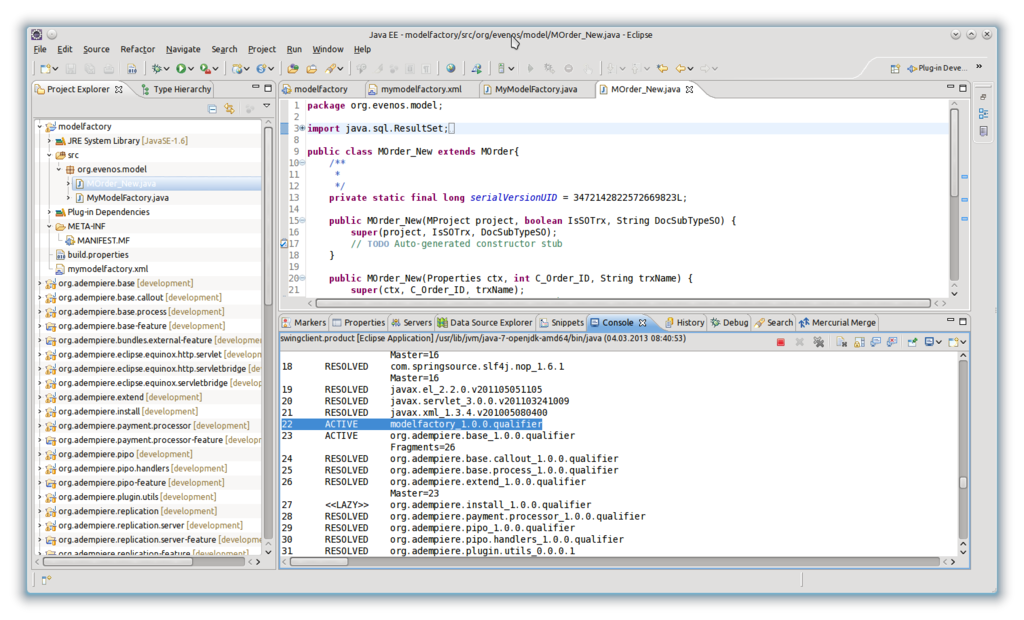1024x620 pixels.
Task: Expand the org.adempiere.base project node
Action: (x=40, y=284)
